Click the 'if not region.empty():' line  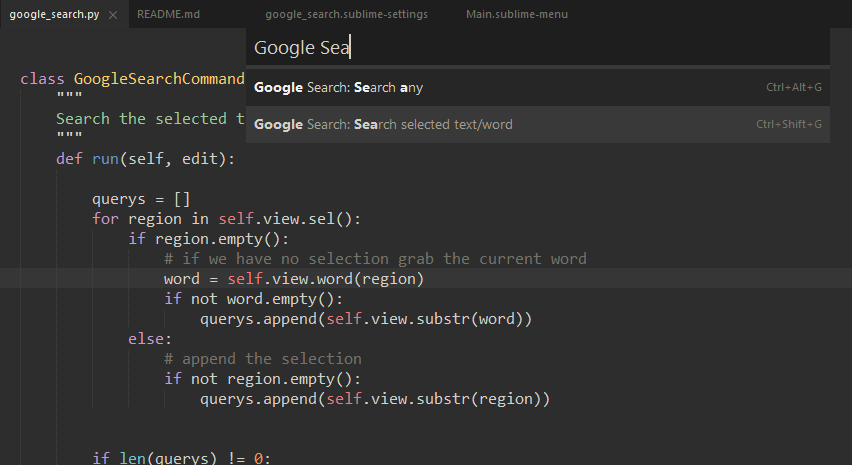tap(262, 379)
